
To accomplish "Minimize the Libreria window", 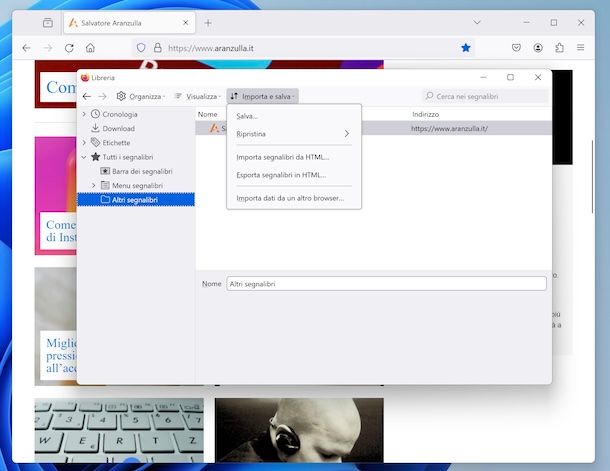I will pyautogui.click(x=484, y=77).
